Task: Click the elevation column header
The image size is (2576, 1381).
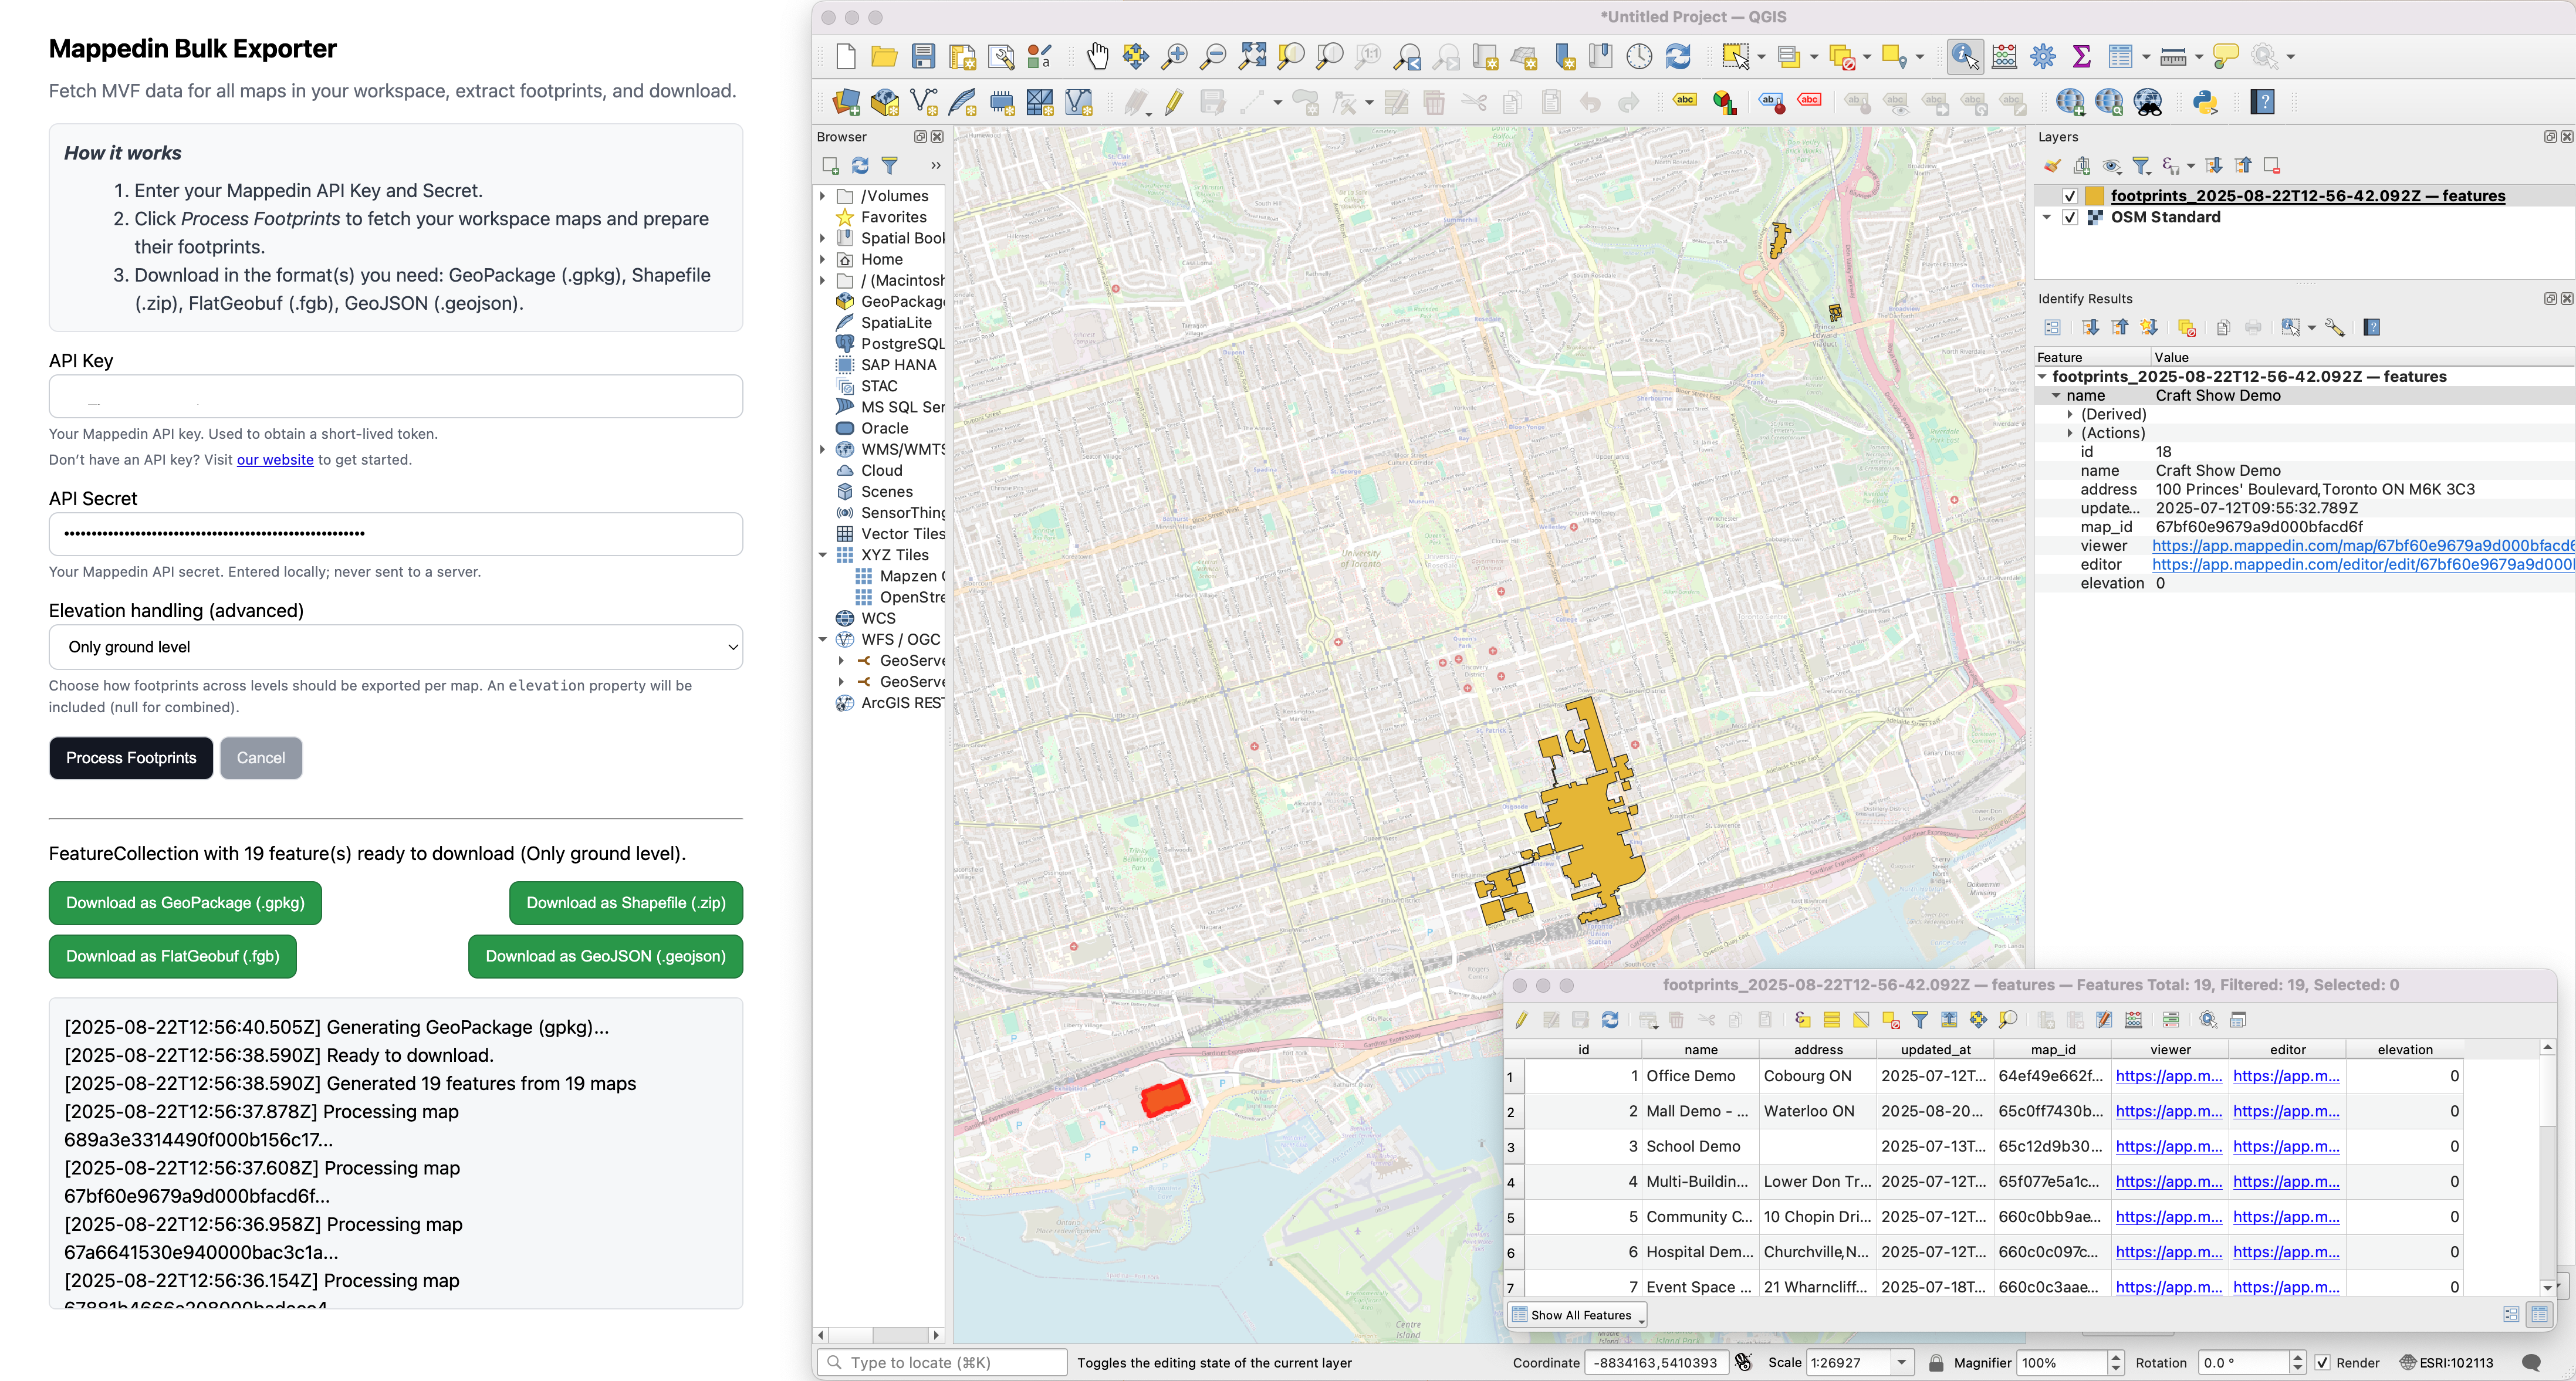Action: (2405, 1050)
